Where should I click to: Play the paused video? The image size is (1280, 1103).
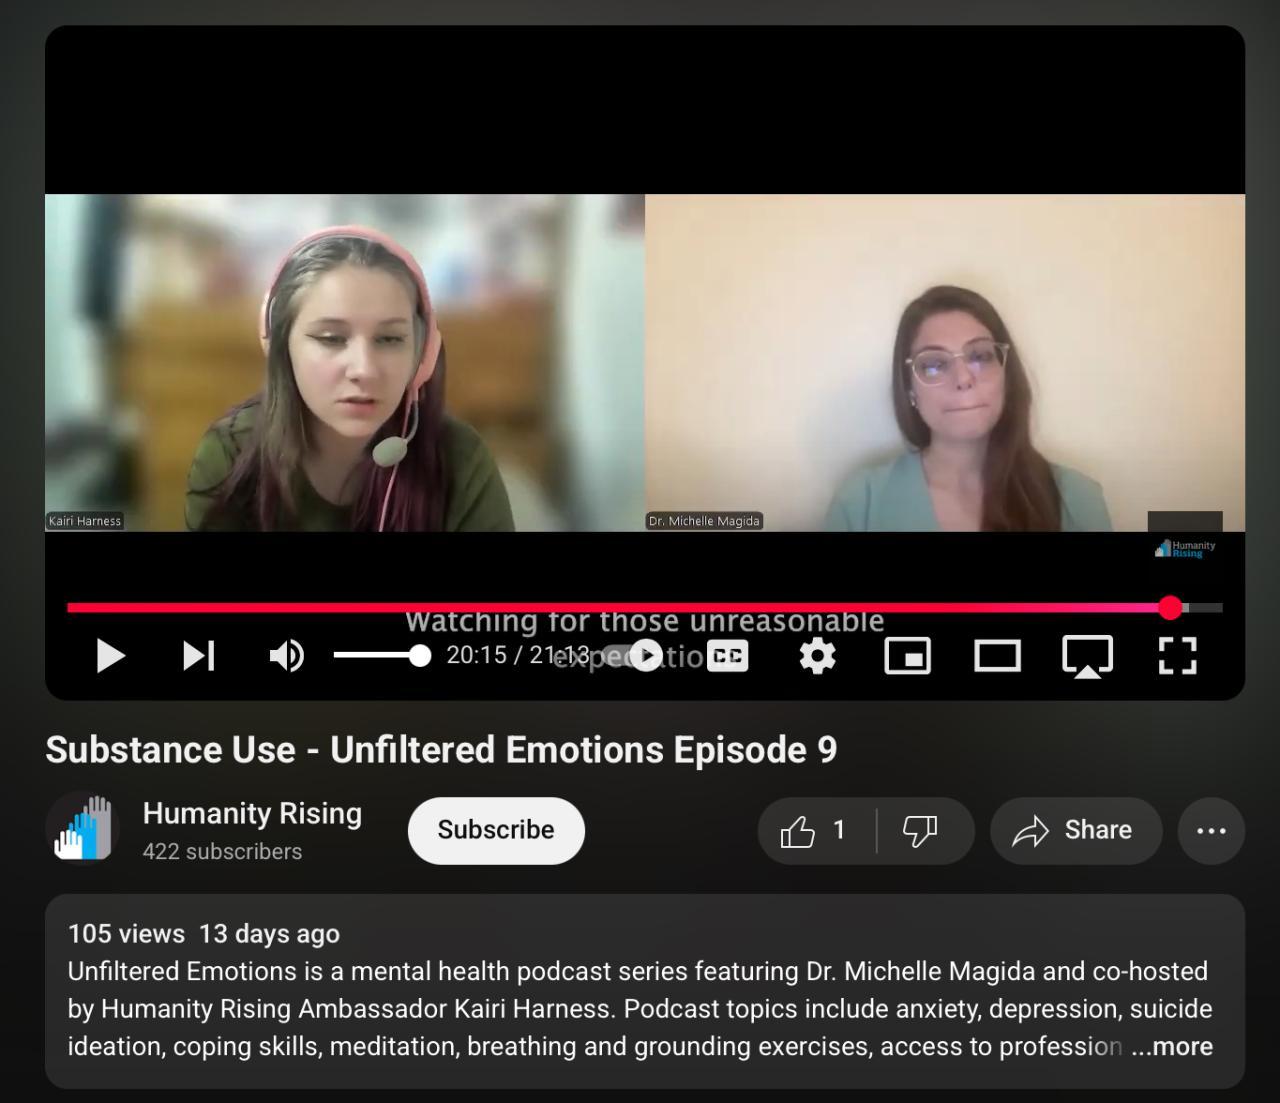(110, 656)
